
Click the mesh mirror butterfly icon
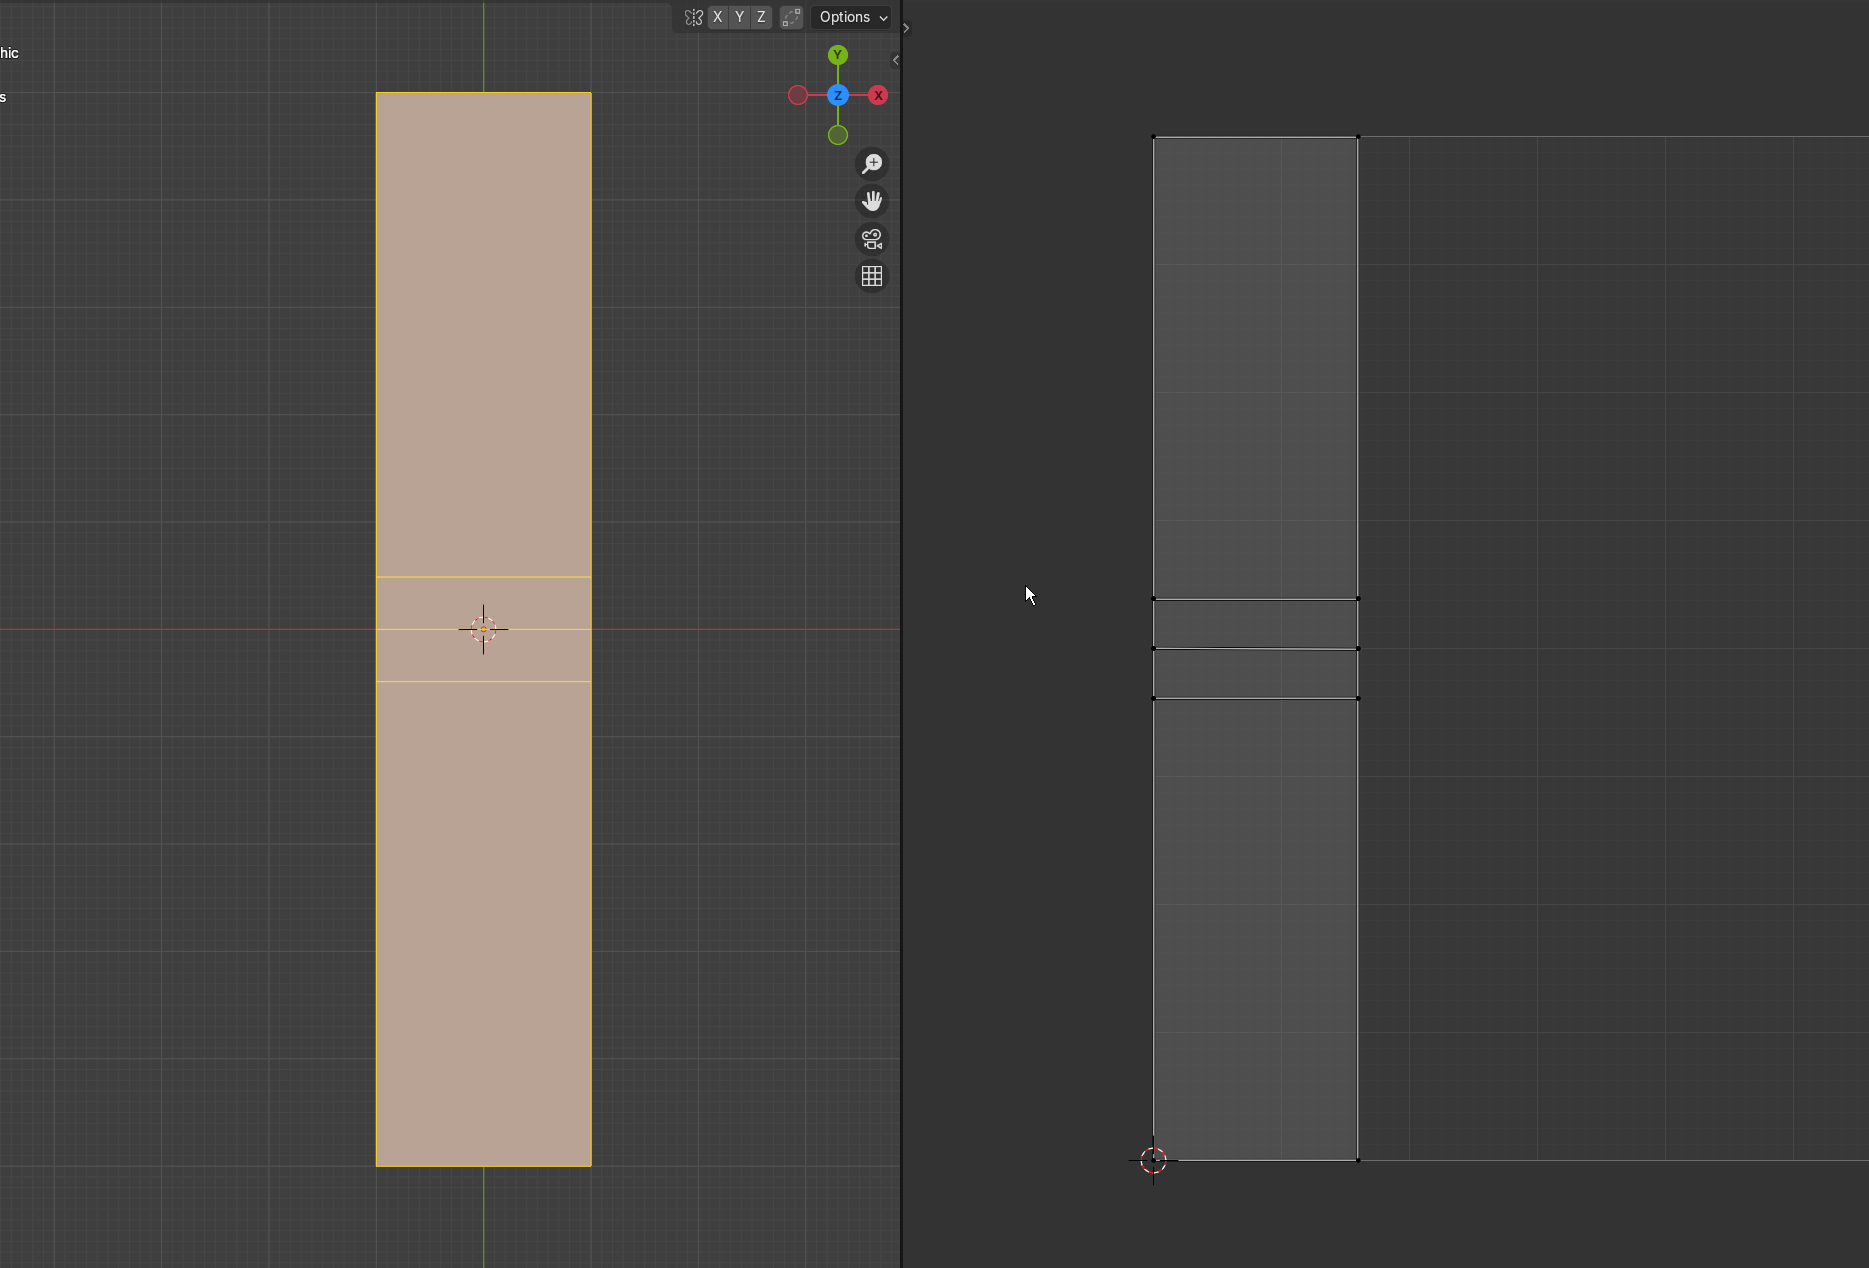tap(693, 17)
